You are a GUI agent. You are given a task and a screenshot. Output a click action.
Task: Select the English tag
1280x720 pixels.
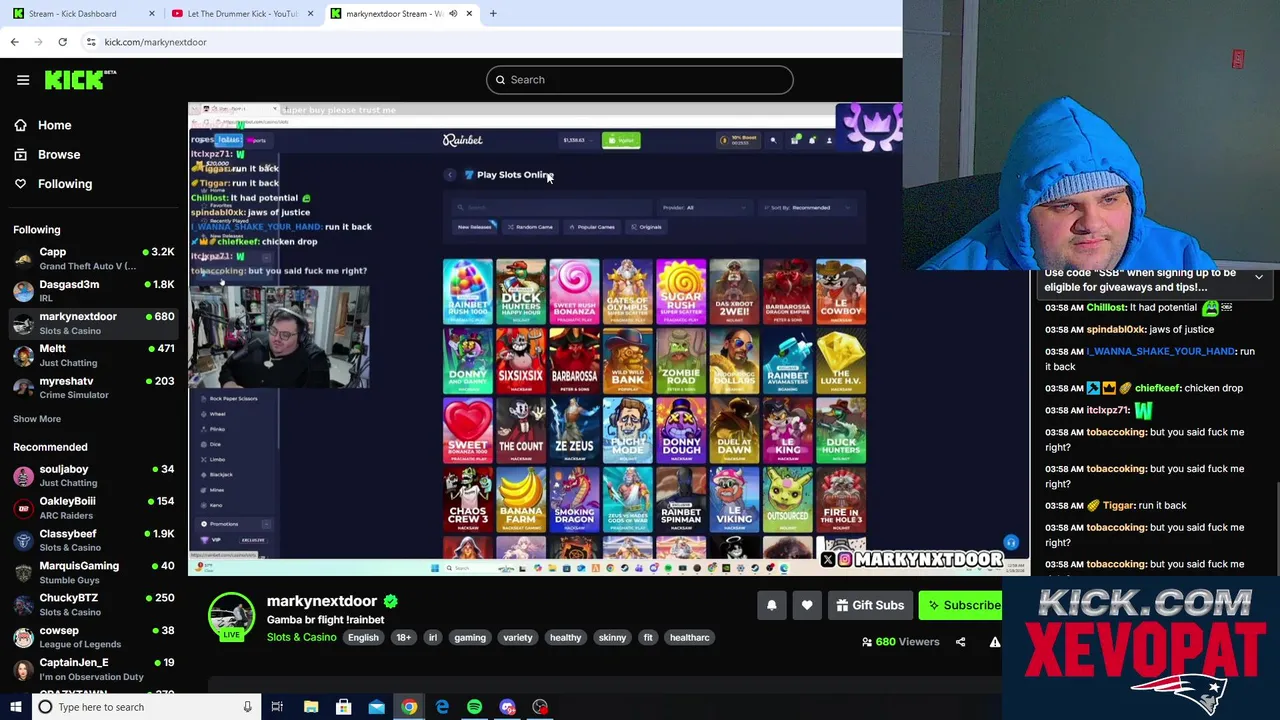coord(363,638)
